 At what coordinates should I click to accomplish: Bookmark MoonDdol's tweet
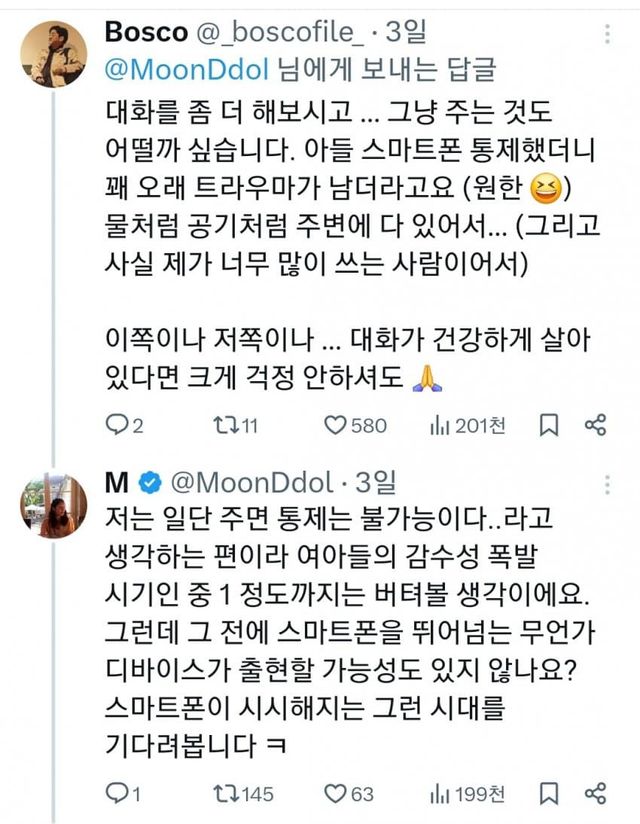(549, 794)
